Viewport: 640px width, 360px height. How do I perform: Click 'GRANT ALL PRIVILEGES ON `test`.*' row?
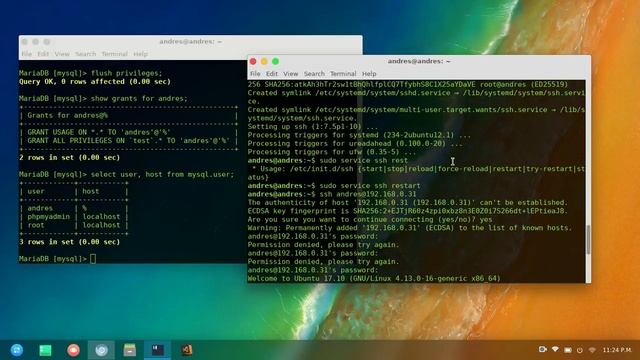click(x=128, y=141)
